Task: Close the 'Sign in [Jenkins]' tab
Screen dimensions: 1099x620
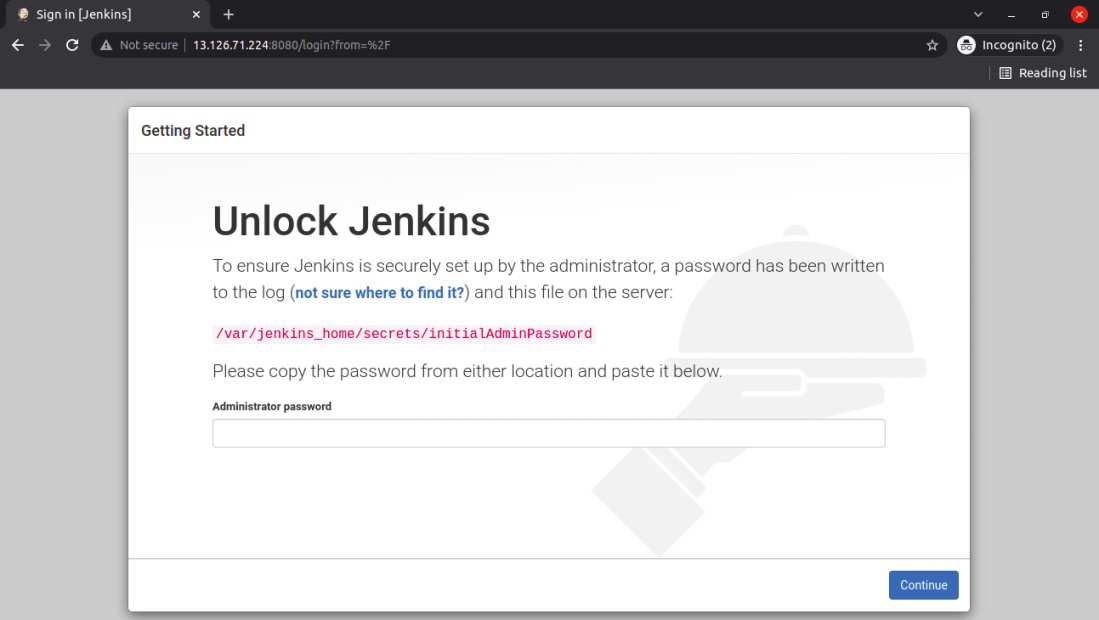Action: click(196, 15)
